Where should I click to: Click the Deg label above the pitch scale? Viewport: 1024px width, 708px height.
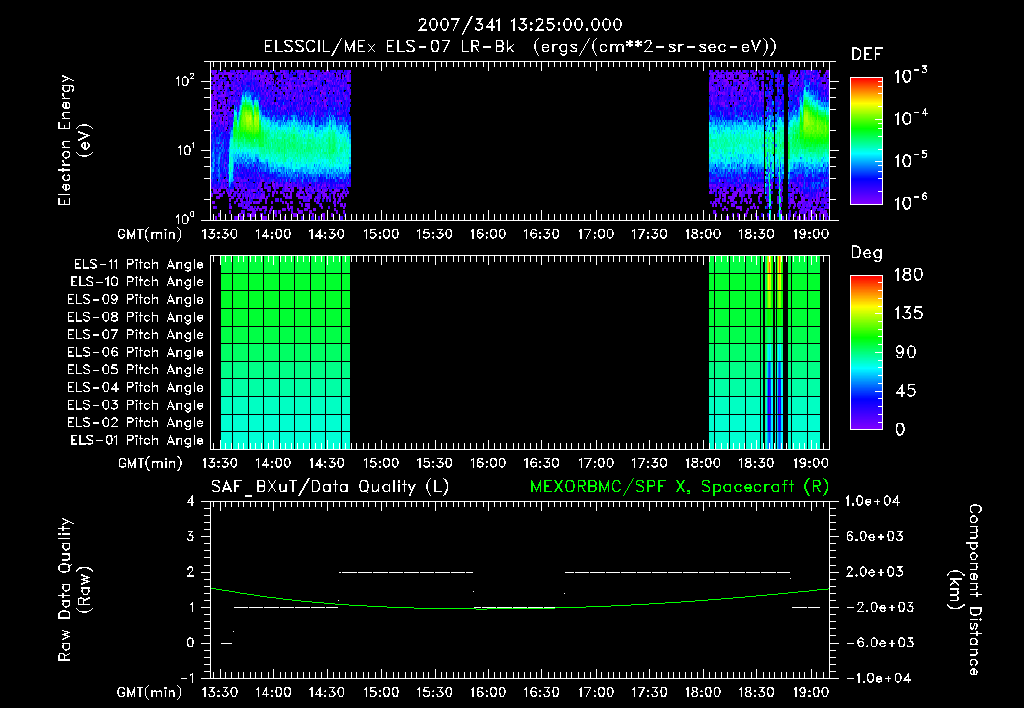point(867,253)
